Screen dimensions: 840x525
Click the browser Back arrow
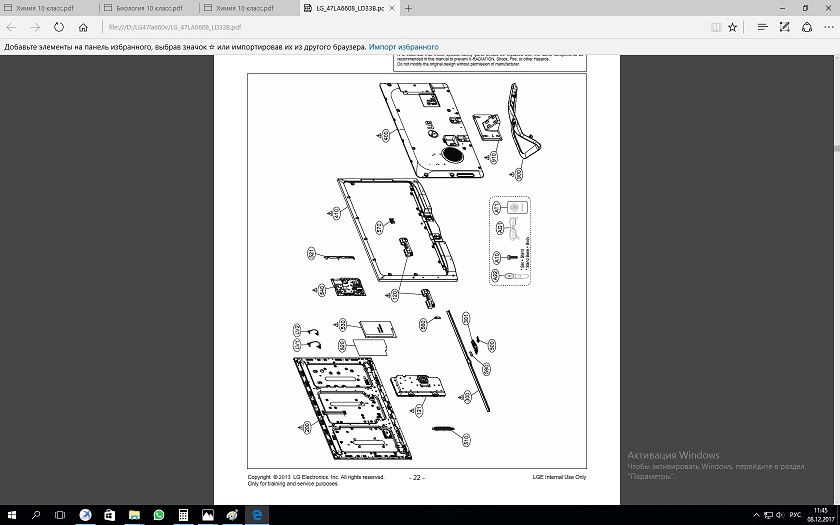tap(11, 27)
